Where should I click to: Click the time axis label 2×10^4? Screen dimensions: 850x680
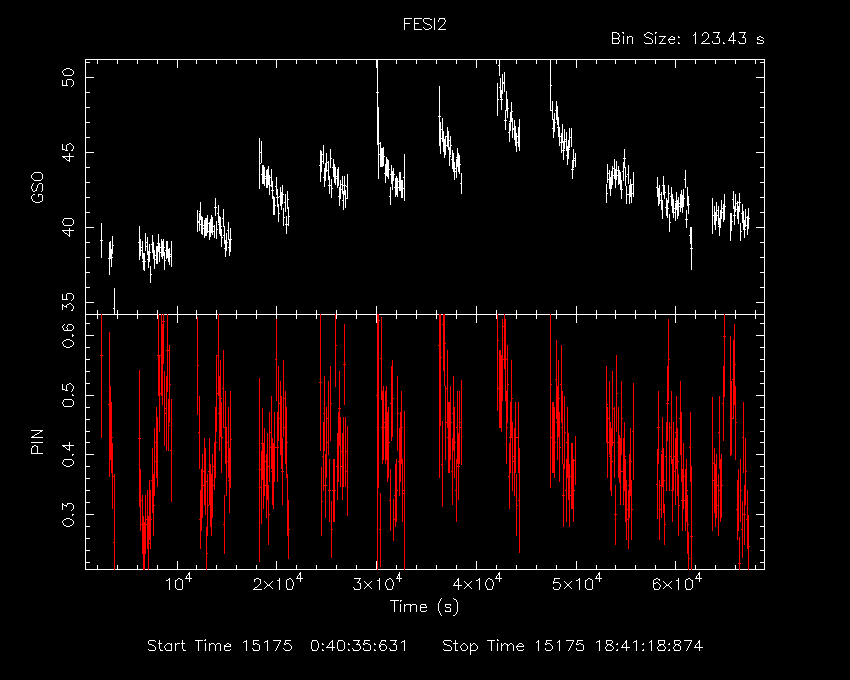[x=278, y=583]
